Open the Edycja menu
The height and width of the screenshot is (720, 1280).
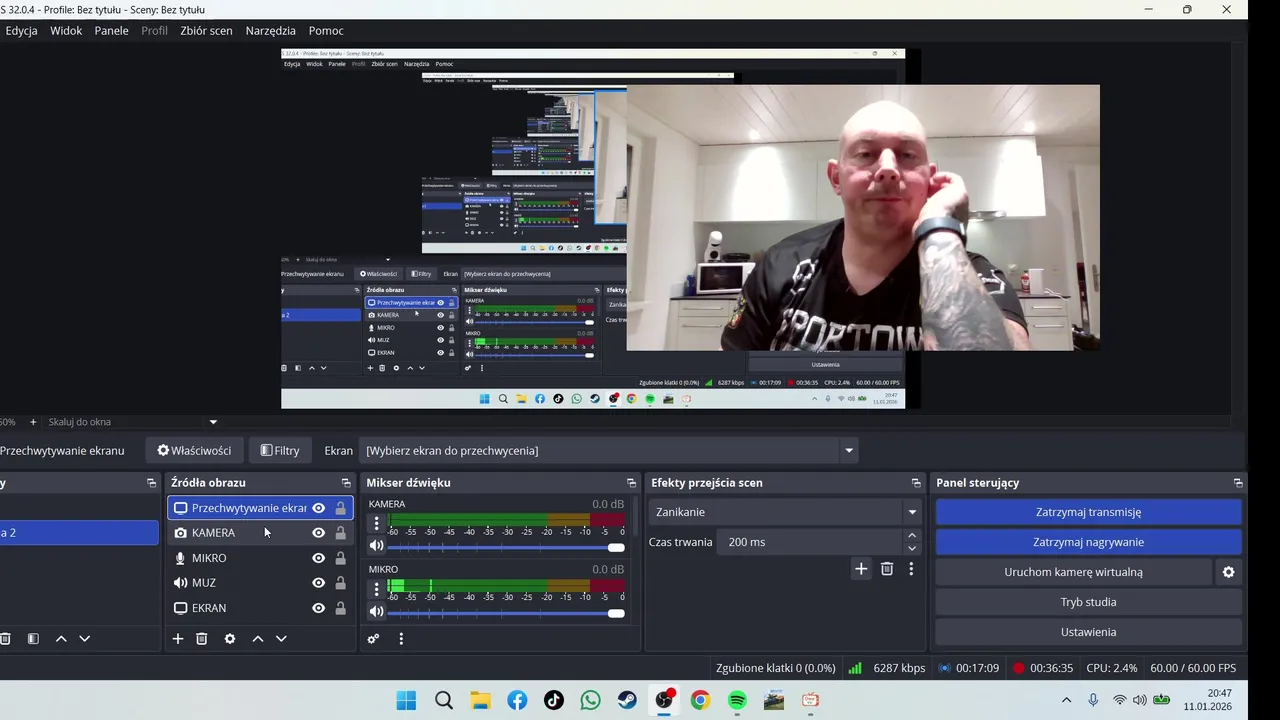(21, 31)
